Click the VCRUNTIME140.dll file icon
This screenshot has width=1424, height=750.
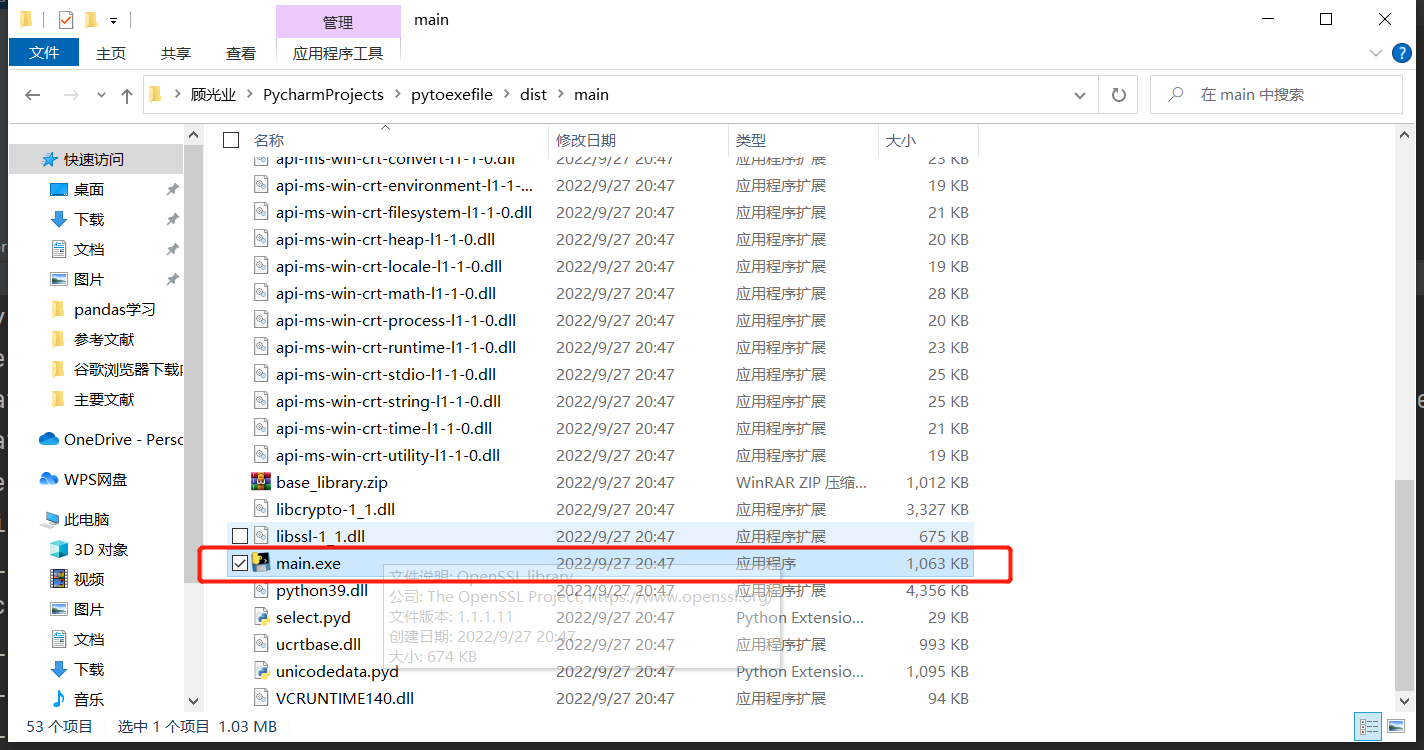[x=261, y=698]
